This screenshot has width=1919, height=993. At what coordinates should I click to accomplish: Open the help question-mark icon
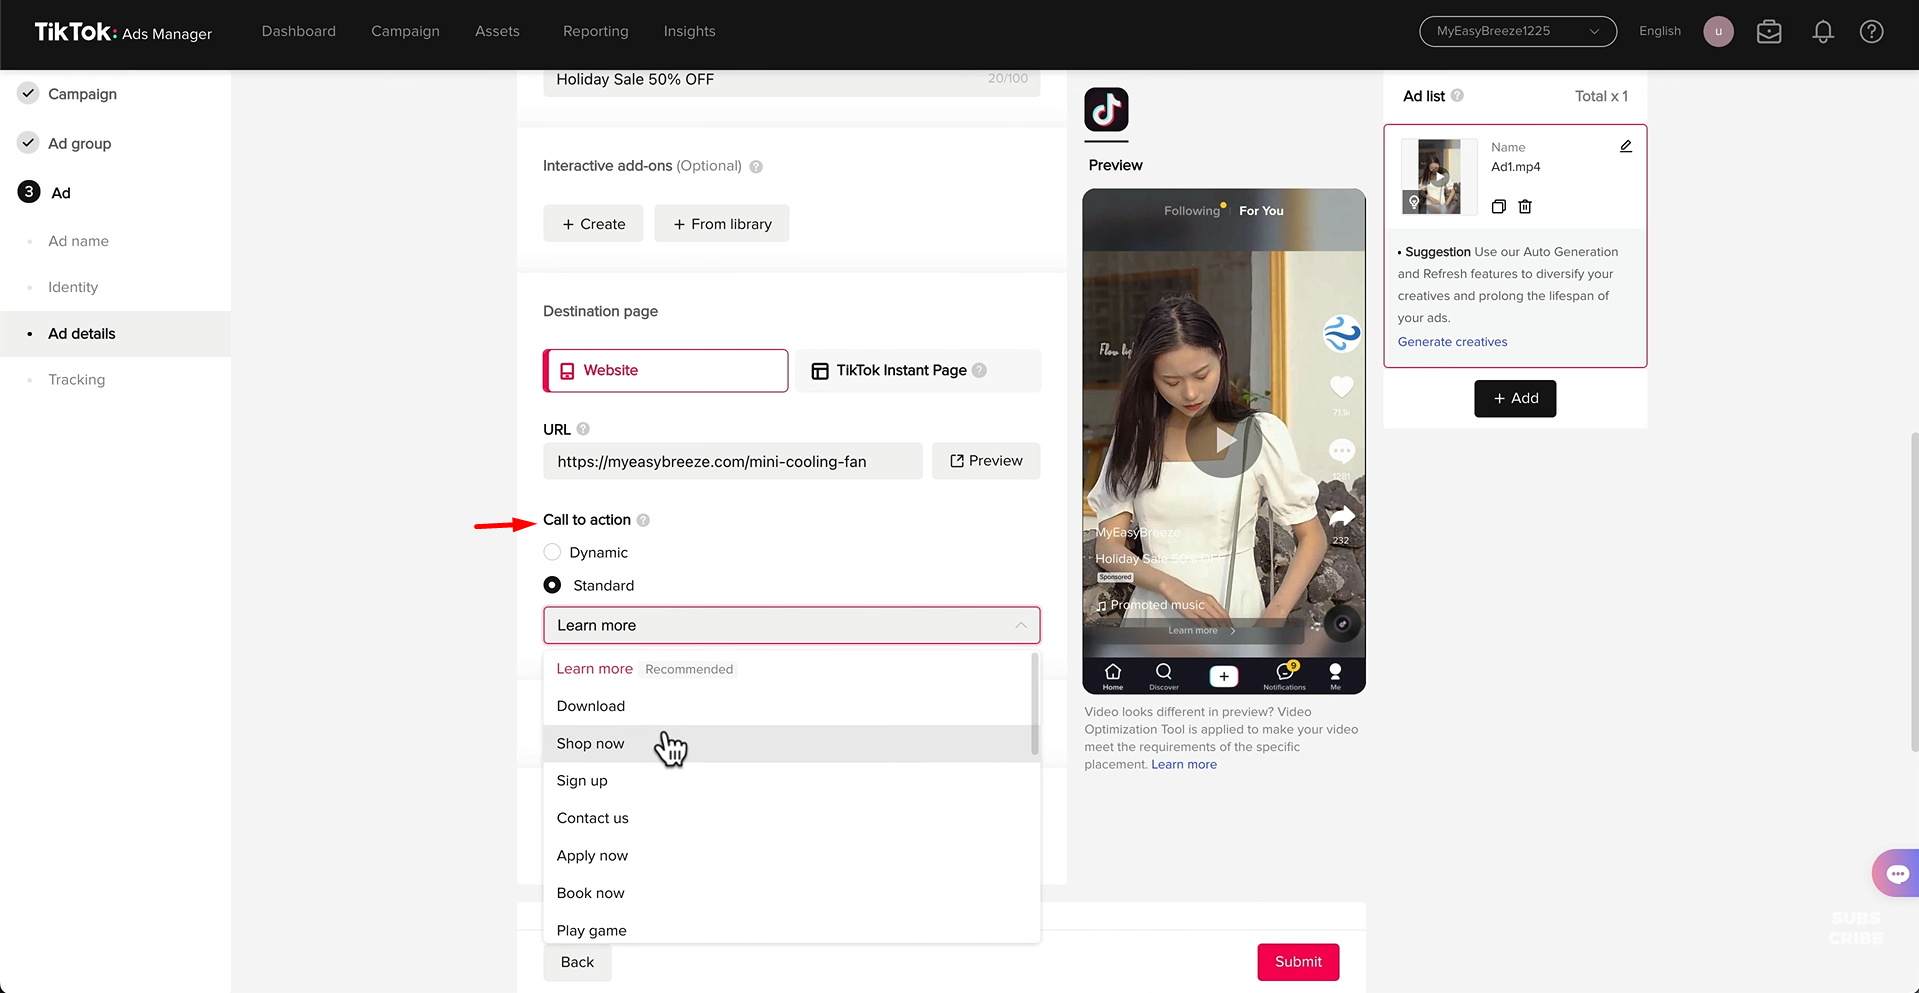[x=1870, y=31]
